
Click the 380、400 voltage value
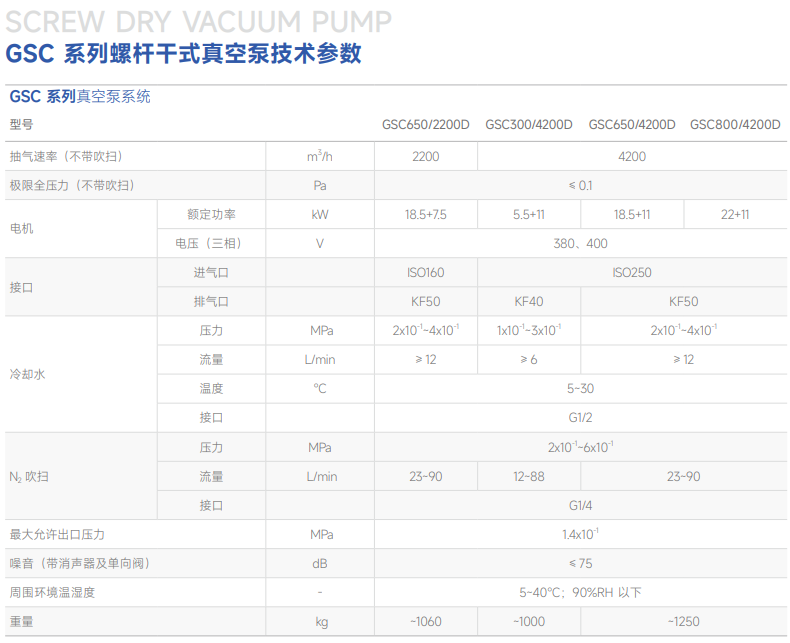pos(580,244)
